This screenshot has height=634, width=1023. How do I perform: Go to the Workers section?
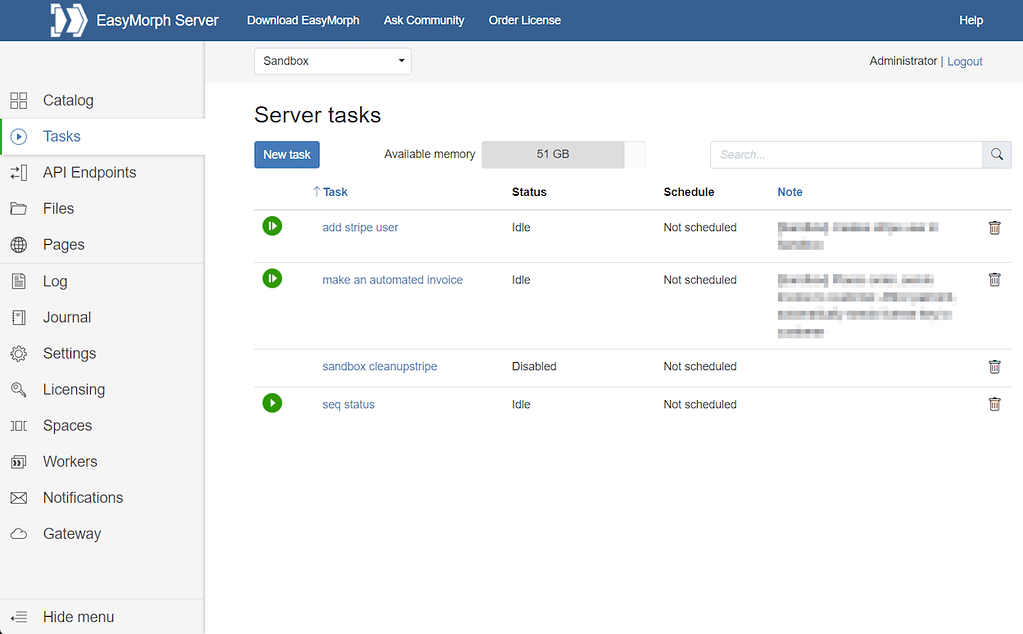70,462
